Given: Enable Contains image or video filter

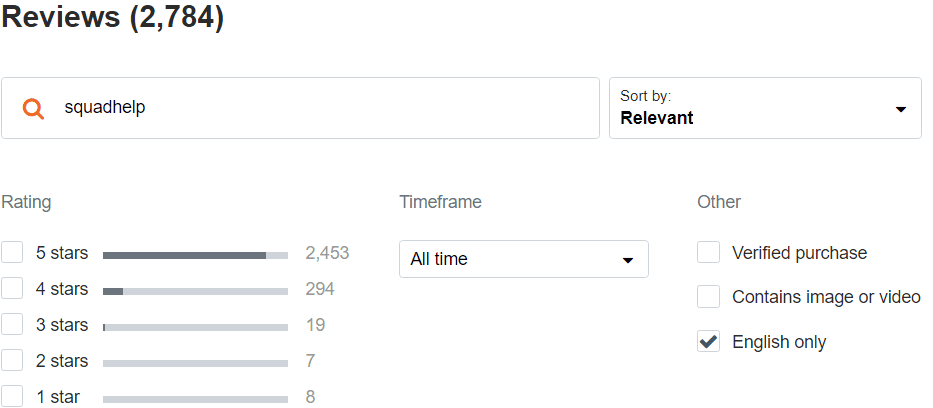Looking at the screenshot, I should (x=708, y=296).
